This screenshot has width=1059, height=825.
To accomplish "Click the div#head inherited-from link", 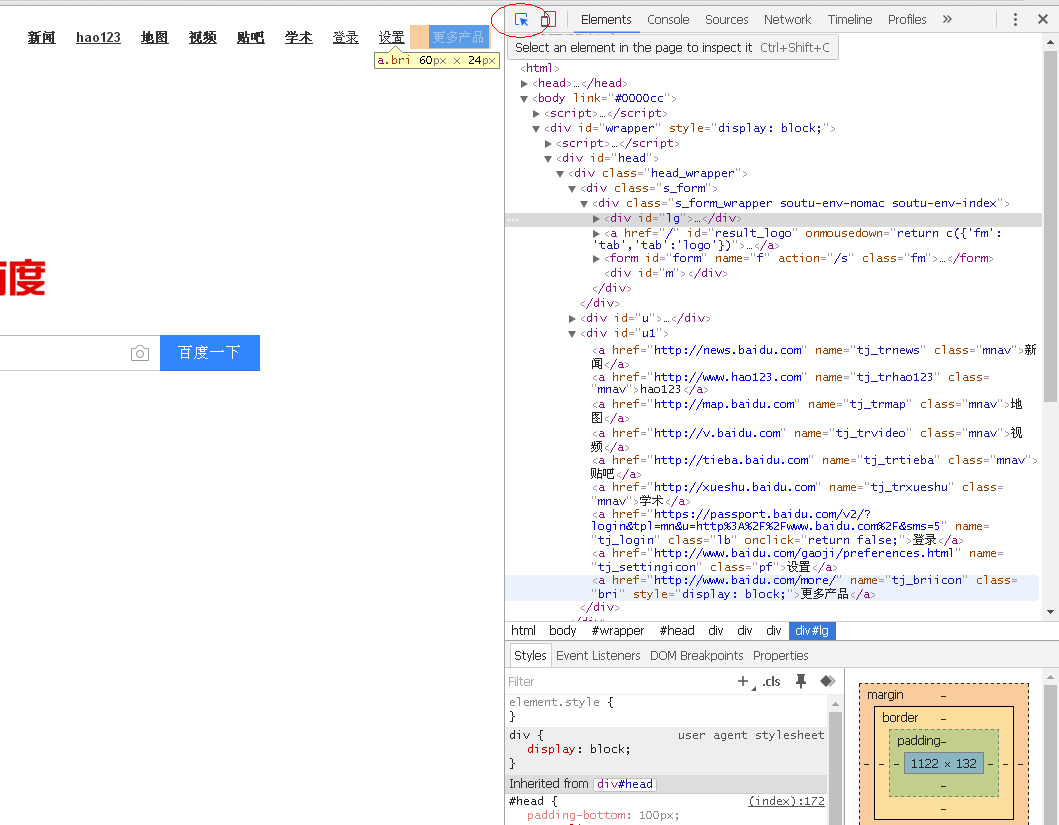I will coord(625,784).
